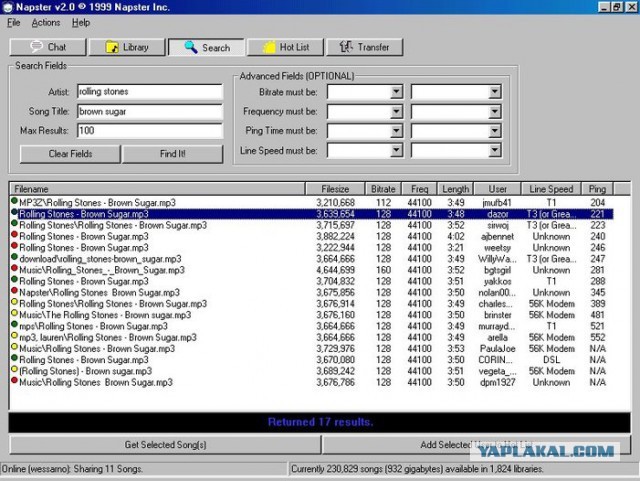Click yellow status dot for vegeta row
Screen dimensions: 640x481
click(14, 369)
